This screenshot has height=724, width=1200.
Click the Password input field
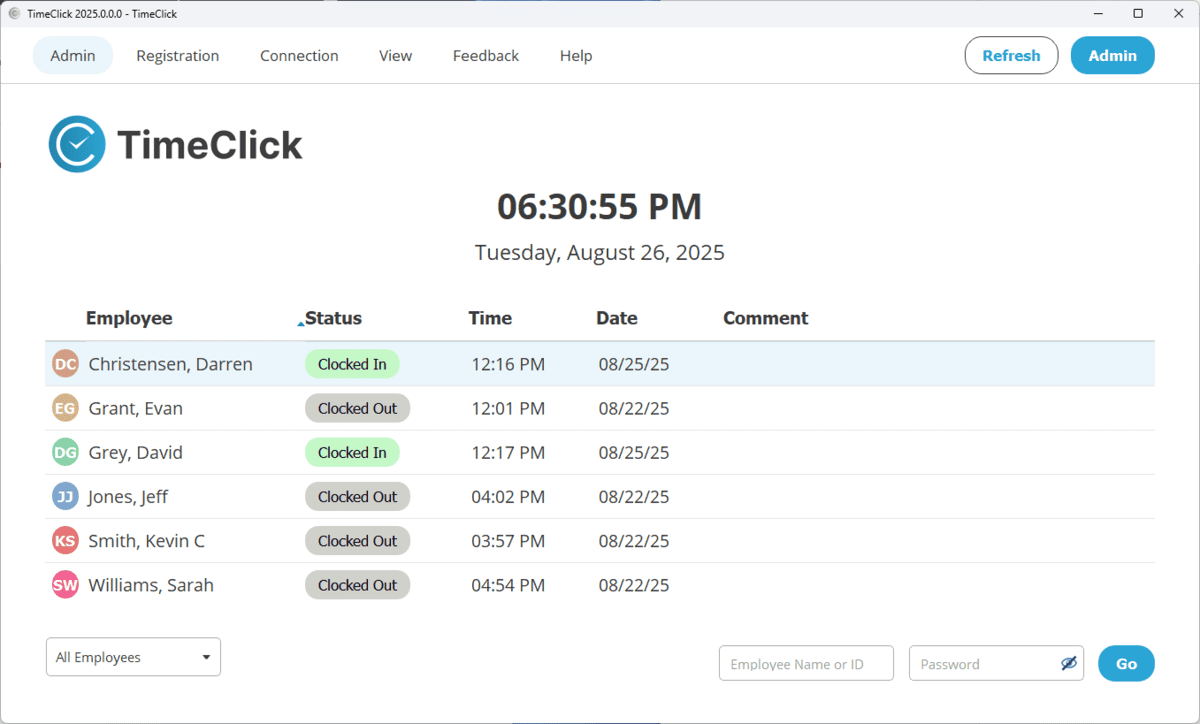point(983,664)
